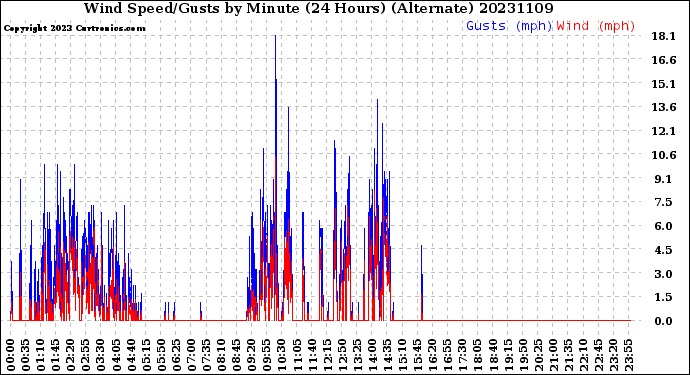
Task: Click the 19:15 time label
Action: [x=509, y=355]
